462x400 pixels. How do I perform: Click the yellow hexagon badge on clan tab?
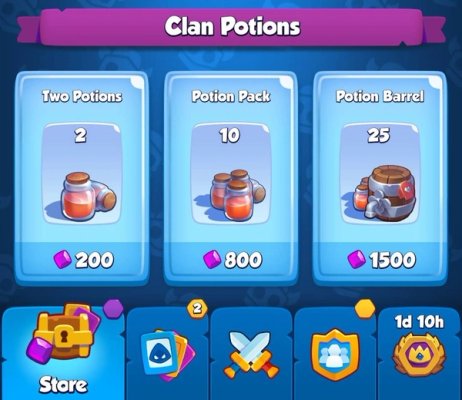[365, 308]
